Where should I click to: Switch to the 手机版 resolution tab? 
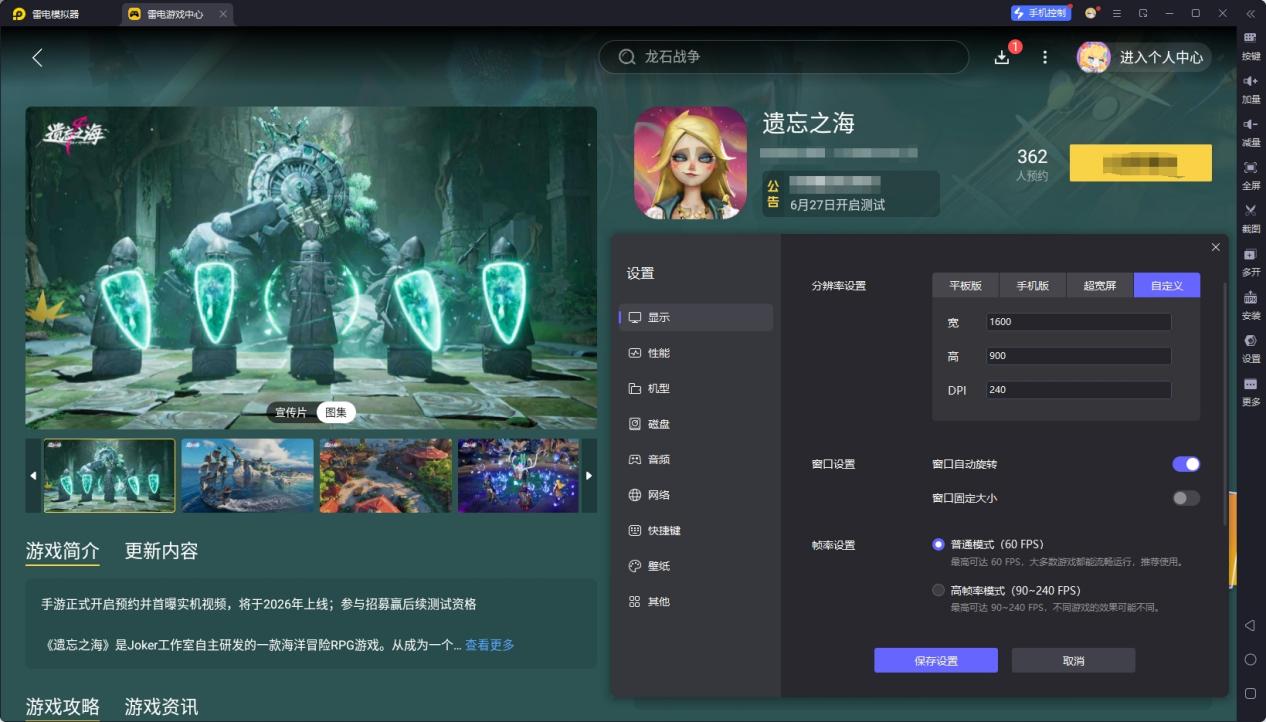[x=1033, y=286]
